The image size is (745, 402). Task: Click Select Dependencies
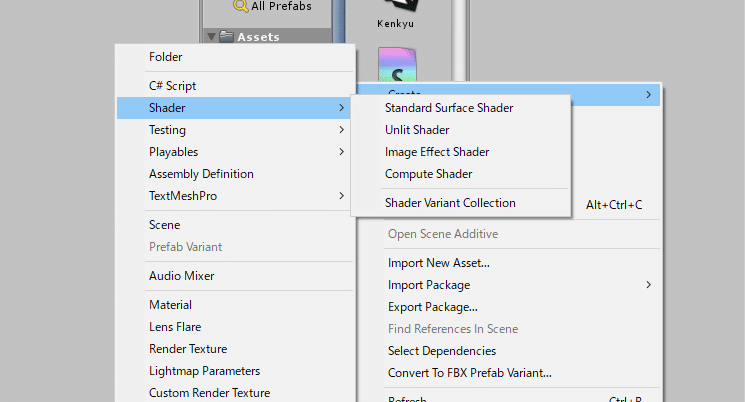click(441, 351)
